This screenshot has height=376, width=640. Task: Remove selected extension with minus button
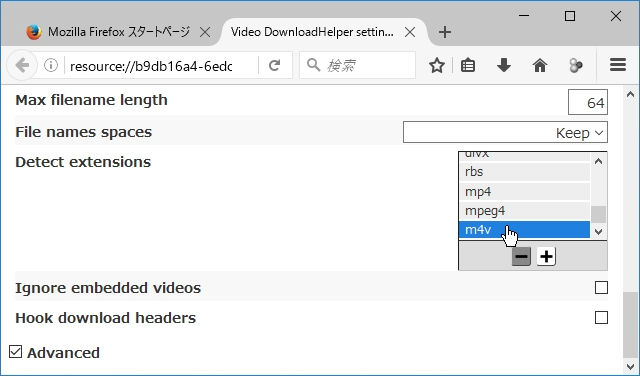pos(521,256)
